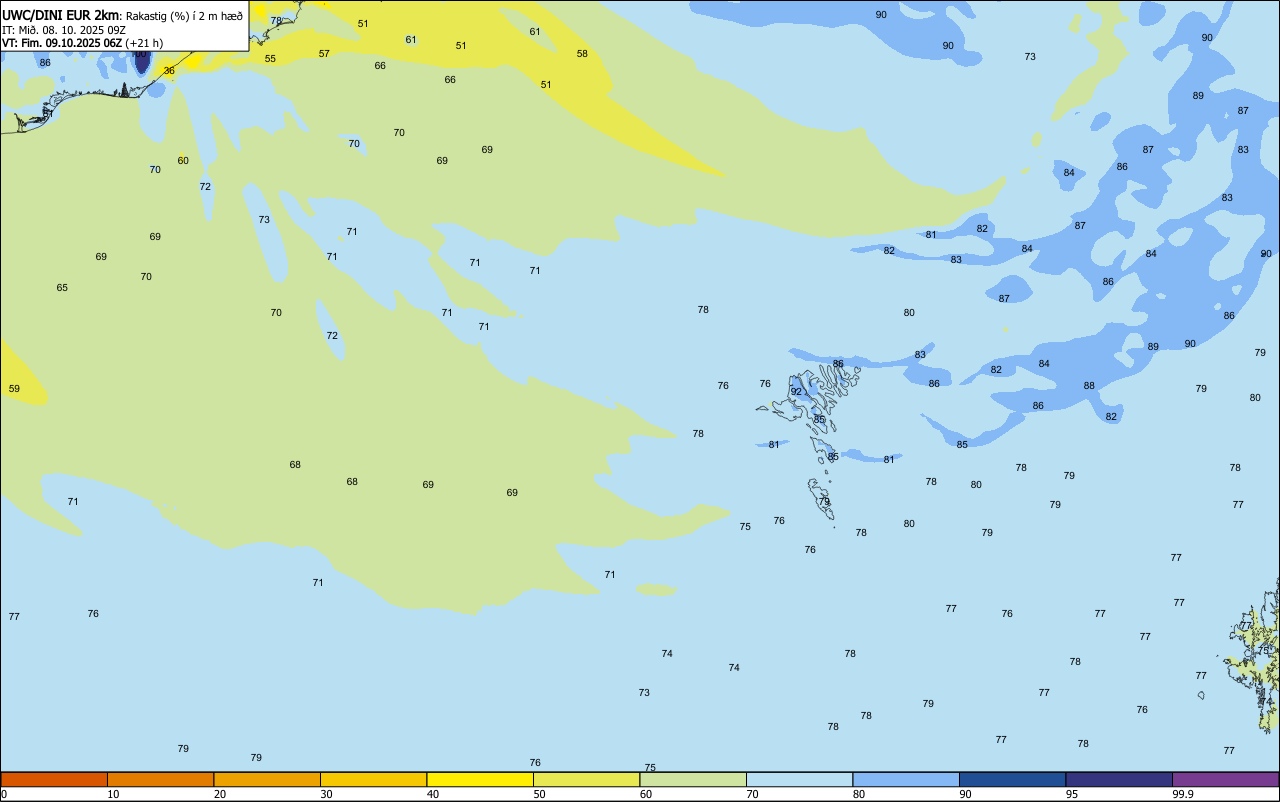This screenshot has height=802, width=1280.
Task: Pick the 40–50 bright yellow legend swatch
Action: (x=480, y=779)
